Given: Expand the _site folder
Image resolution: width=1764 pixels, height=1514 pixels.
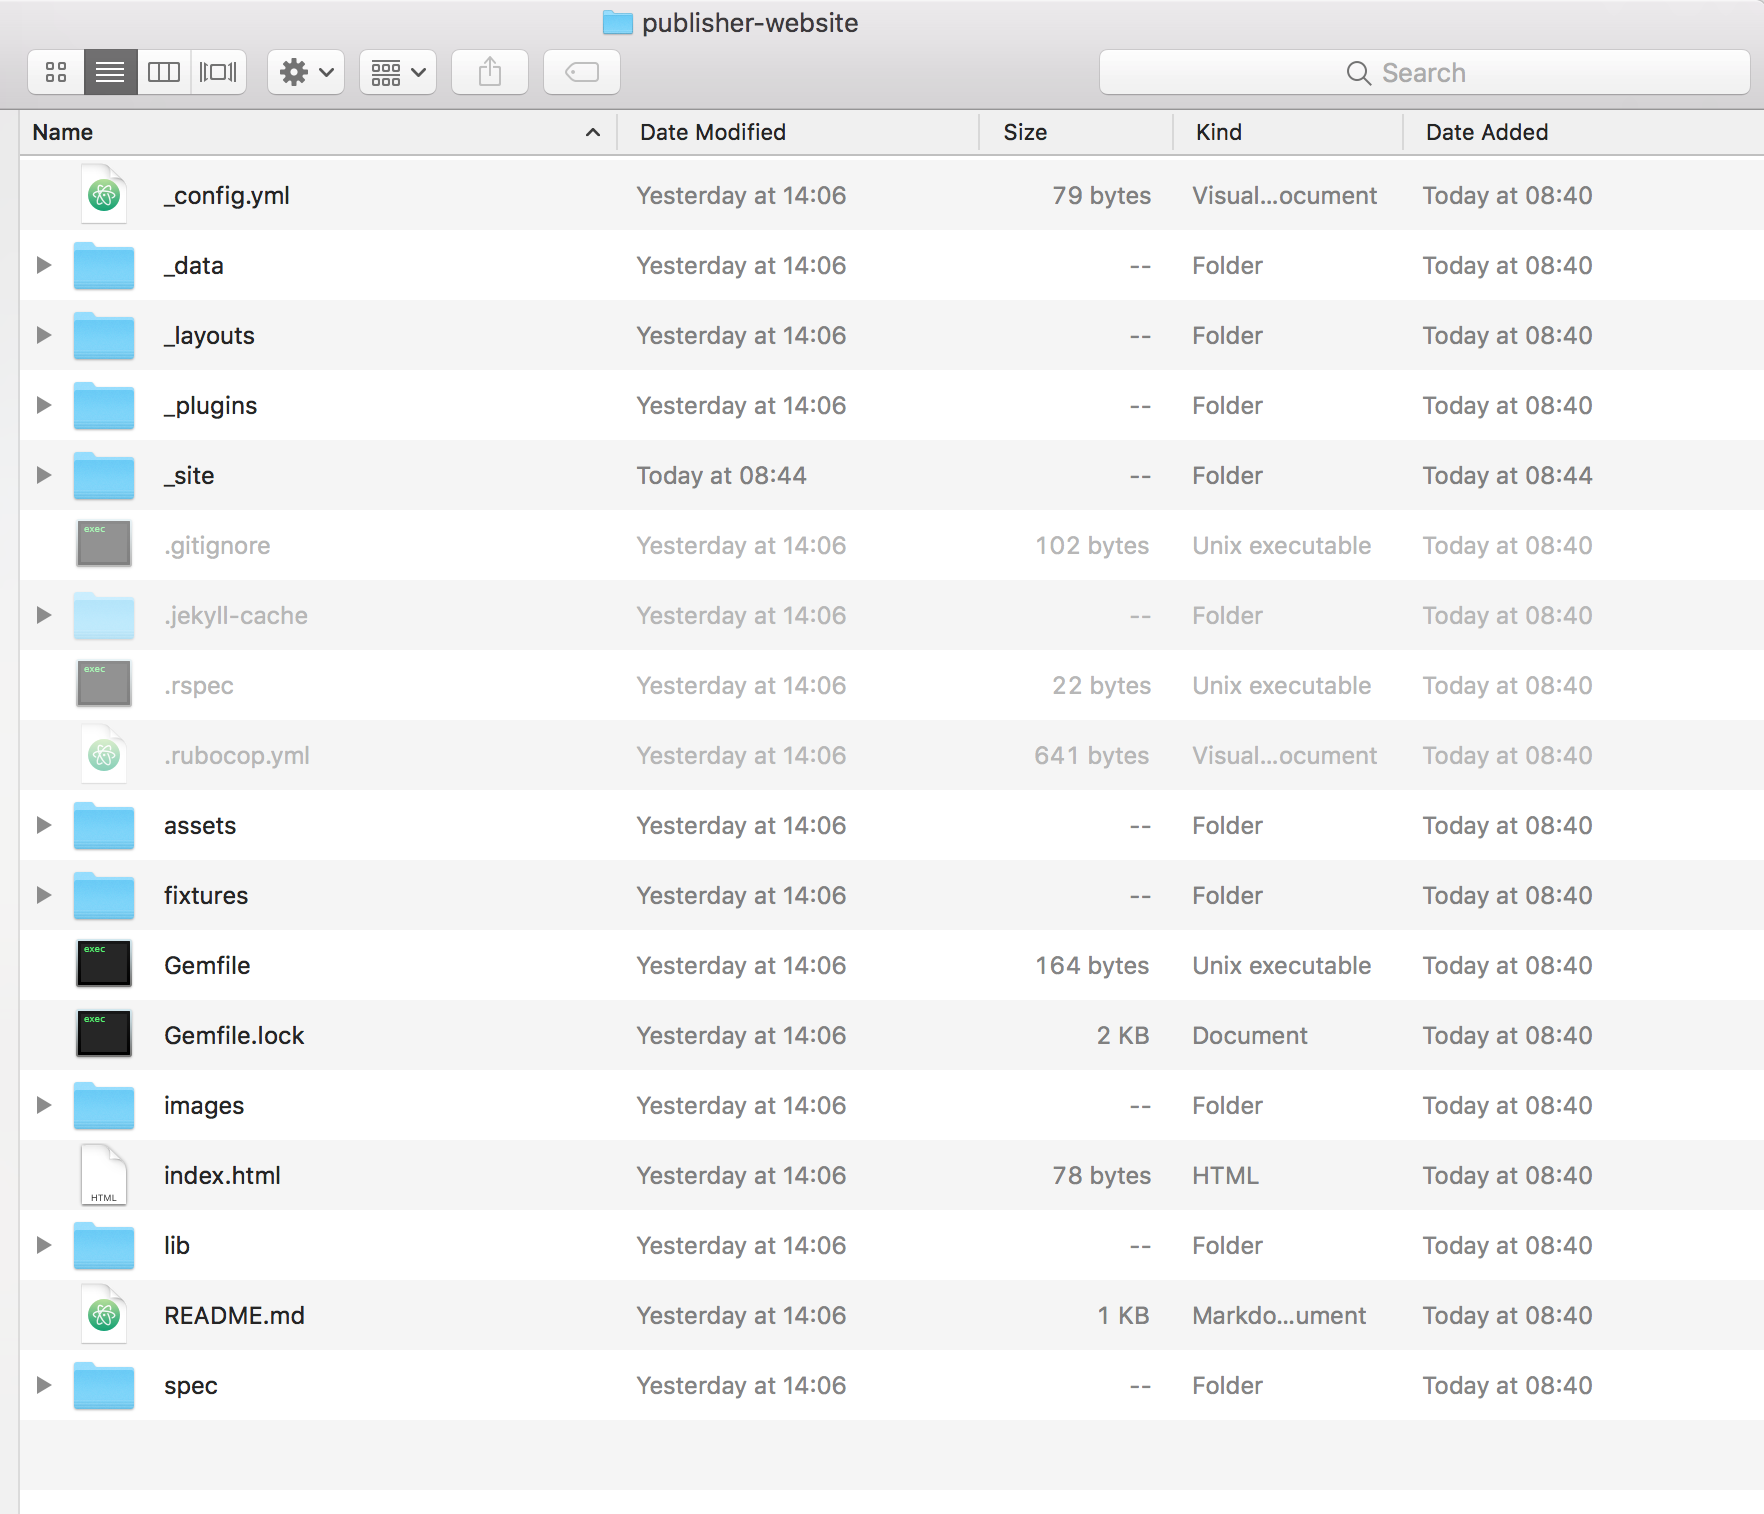Looking at the screenshot, I should coord(43,475).
